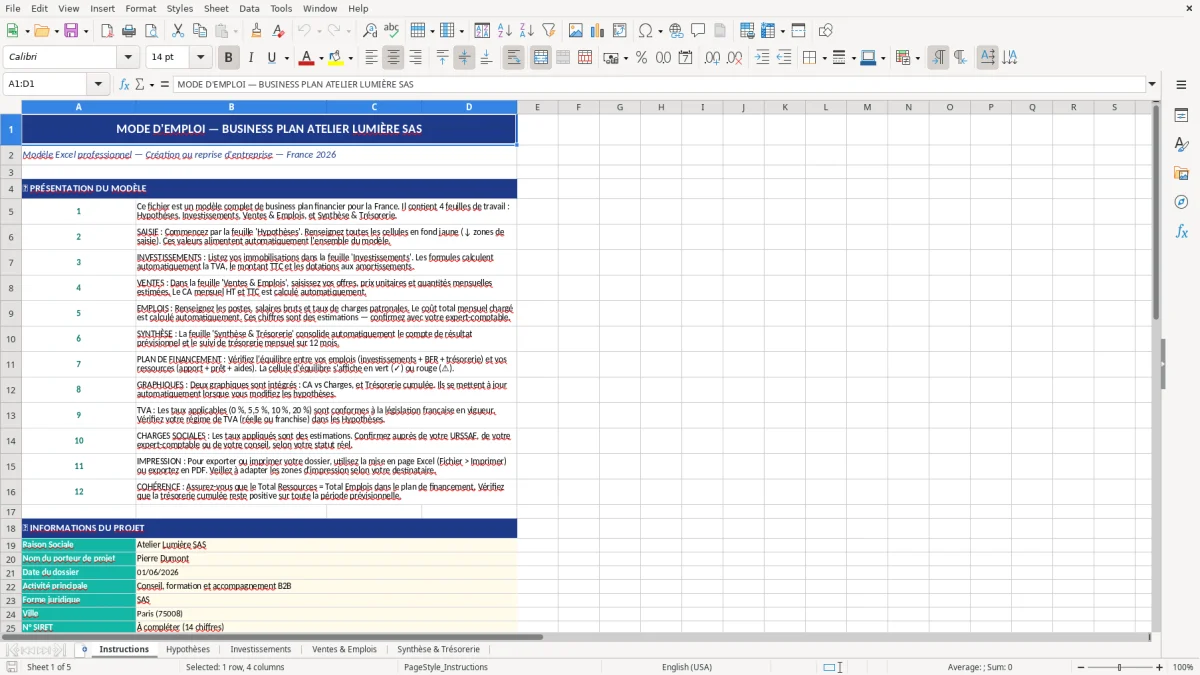Expand the Name Box dropdown
This screenshot has height=675, width=1200.
(98, 85)
